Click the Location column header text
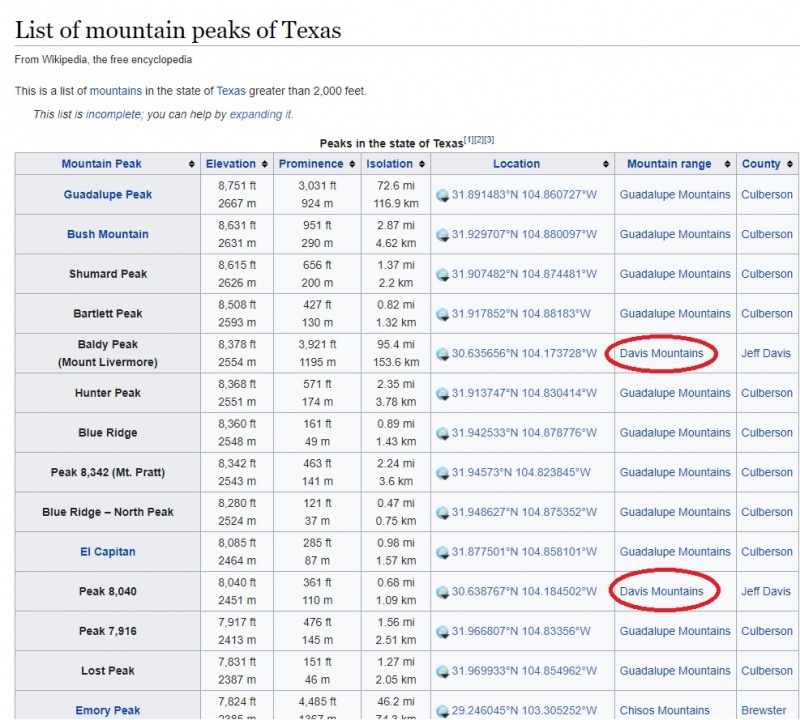Image resolution: width=800 pixels, height=720 pixels. pos(516,164)
